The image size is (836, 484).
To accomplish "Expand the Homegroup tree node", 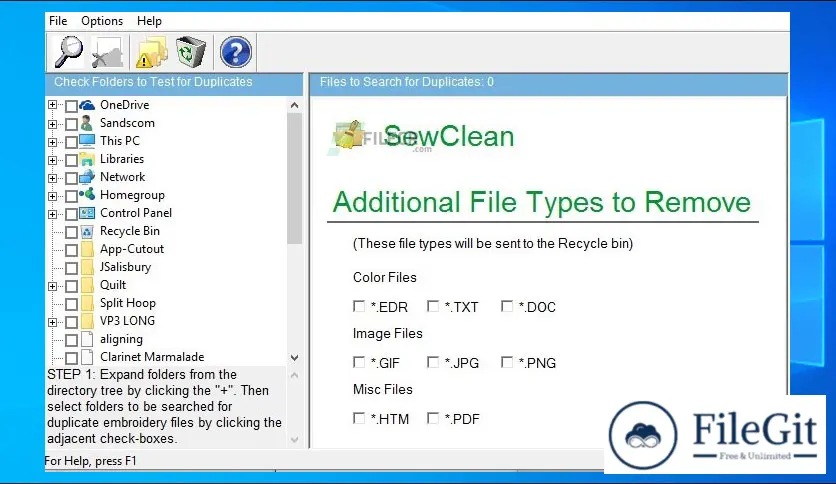I will click(52, 196).
